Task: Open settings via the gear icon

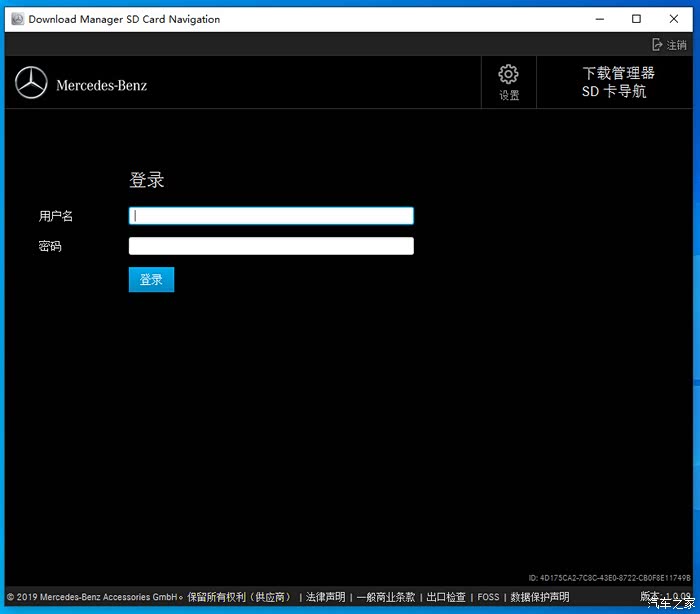Action: pyautogui.click(x=508, y=75)
